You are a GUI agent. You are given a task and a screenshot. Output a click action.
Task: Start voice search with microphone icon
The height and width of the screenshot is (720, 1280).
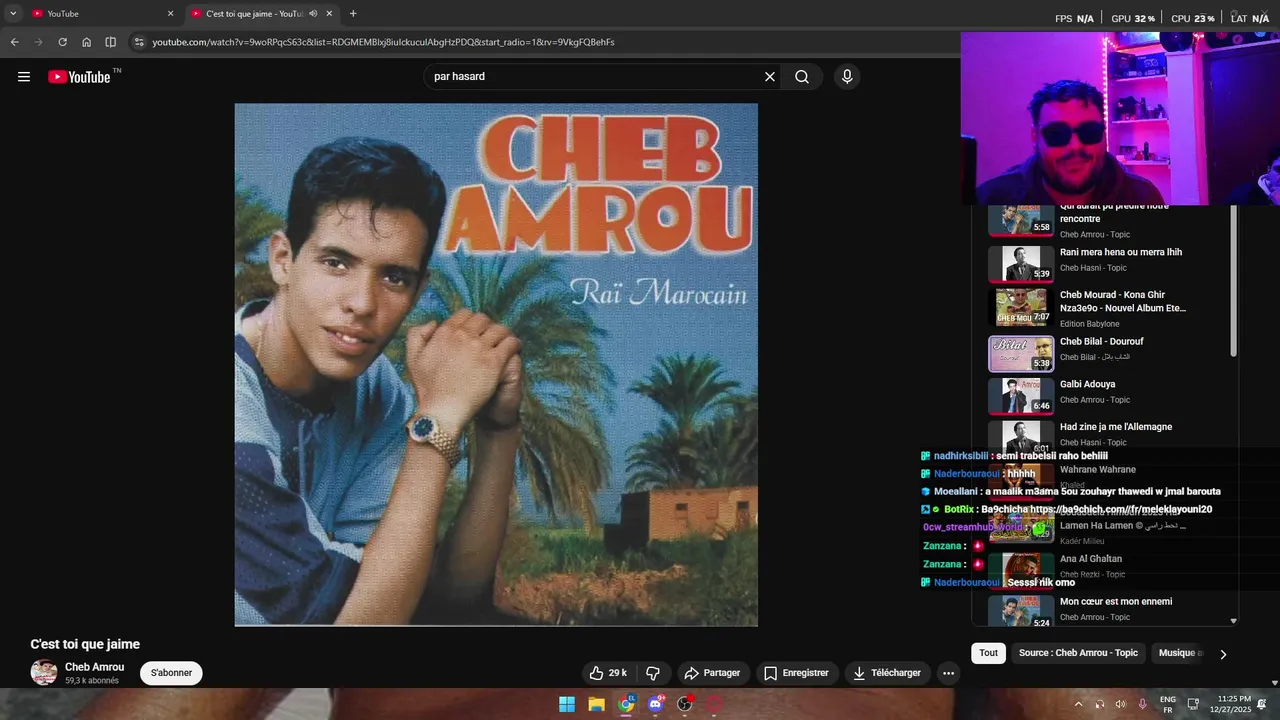[847, 77]
